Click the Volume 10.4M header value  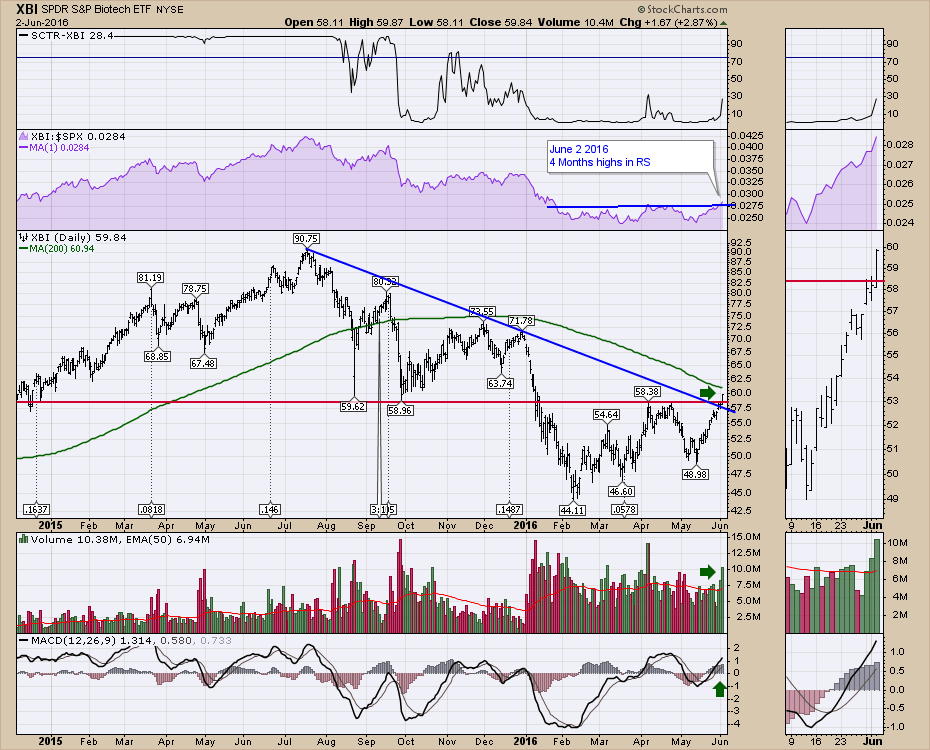pos(575,23)
